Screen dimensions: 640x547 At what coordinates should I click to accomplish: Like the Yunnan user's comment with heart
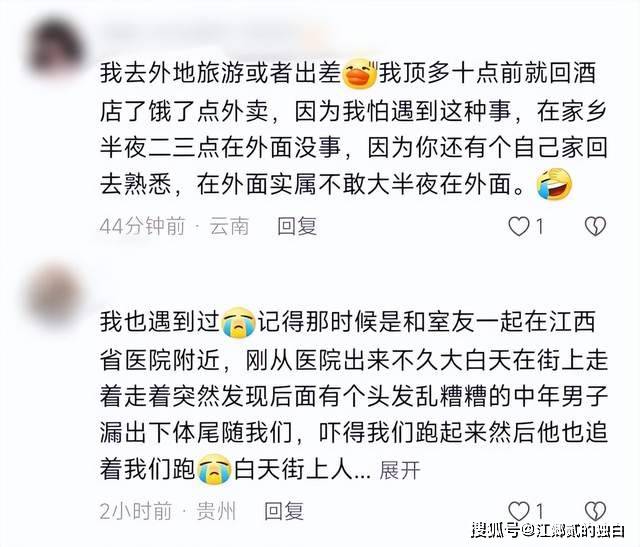pos(519,226)
